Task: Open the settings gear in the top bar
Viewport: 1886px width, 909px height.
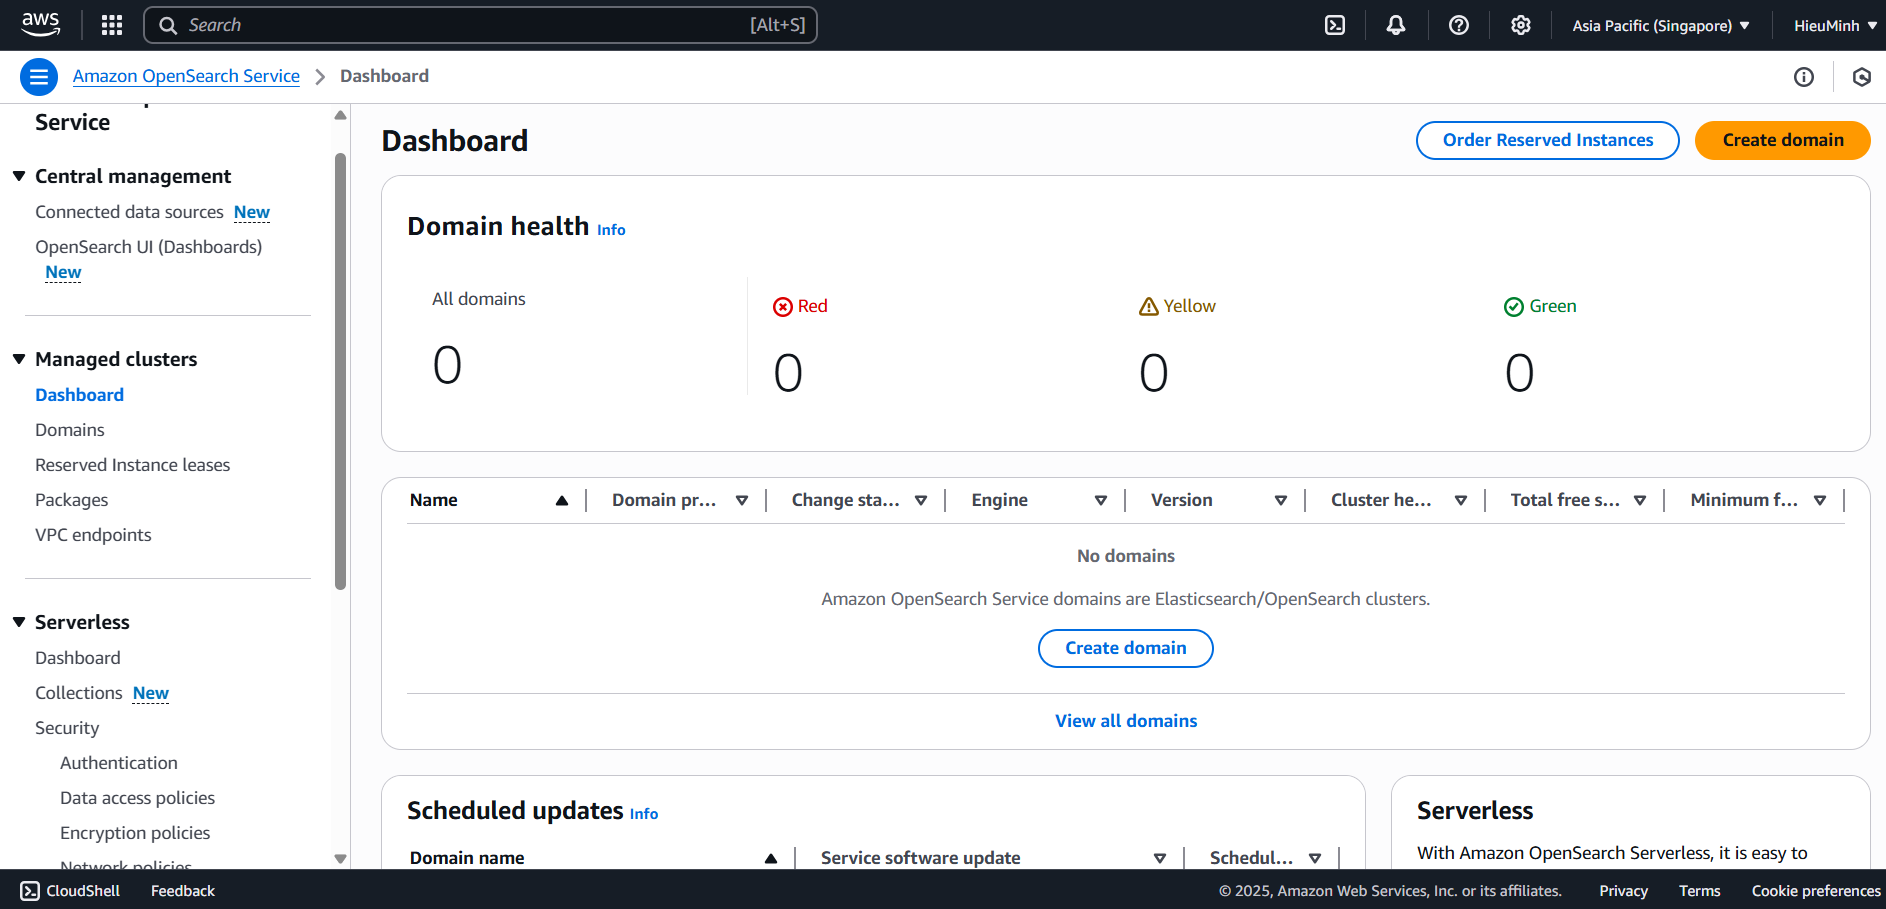Action: pyautogui.click(x=1521, y=25)
